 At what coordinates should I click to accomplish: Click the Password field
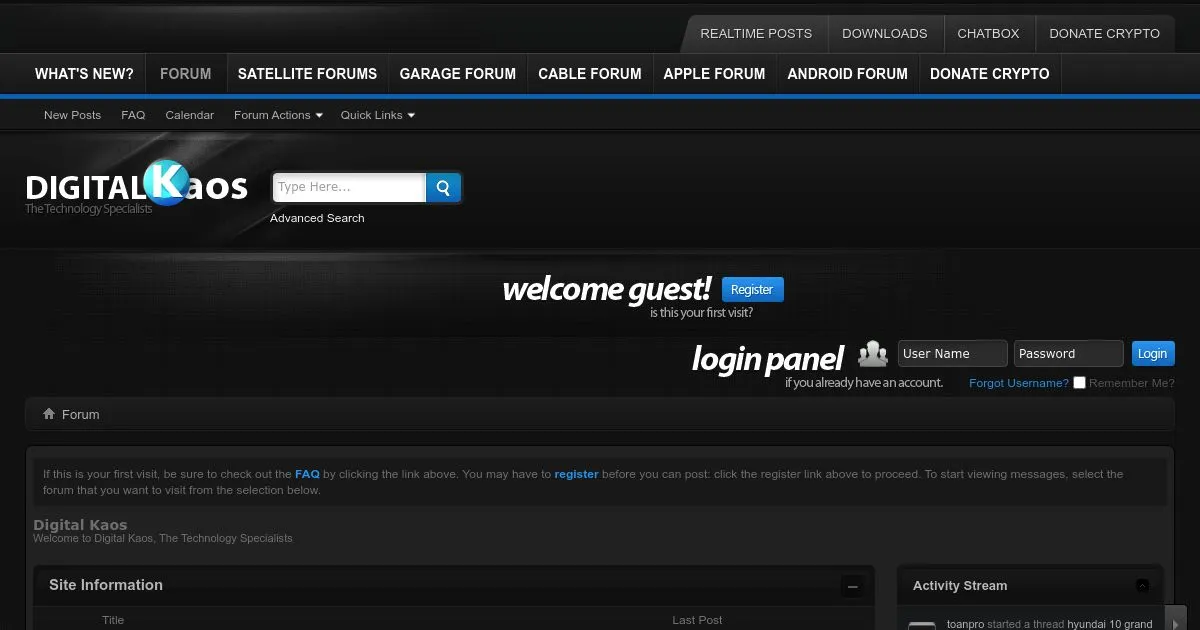click(x=1068, y=353)
